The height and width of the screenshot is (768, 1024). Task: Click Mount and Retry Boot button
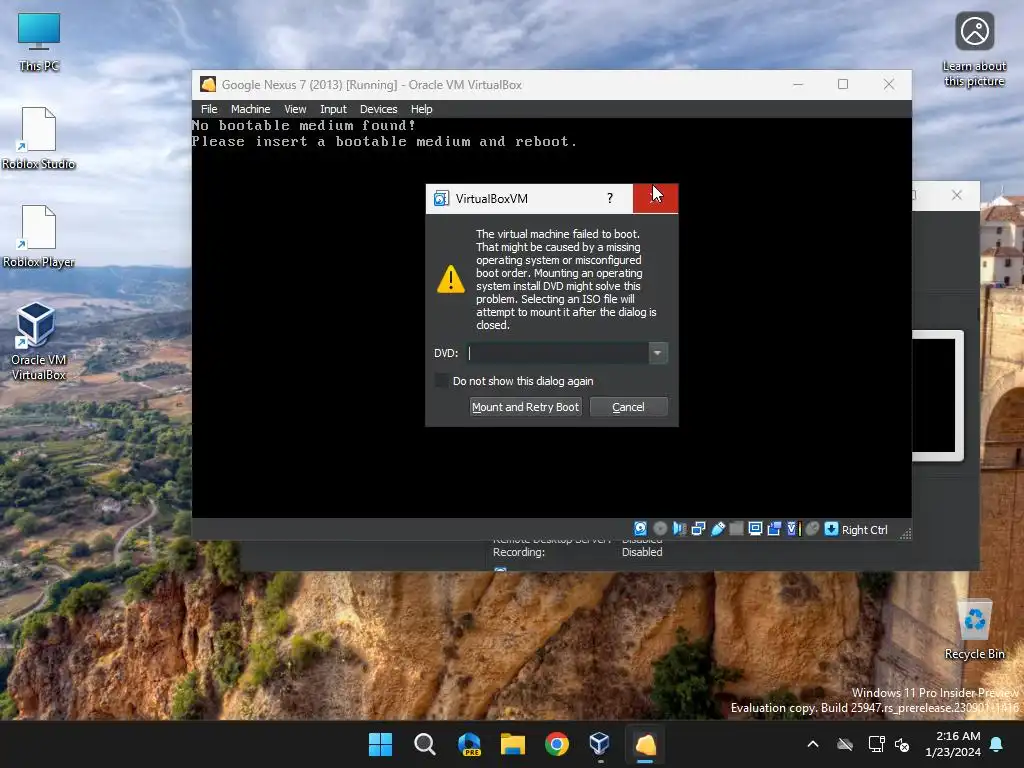click(525, 407)
